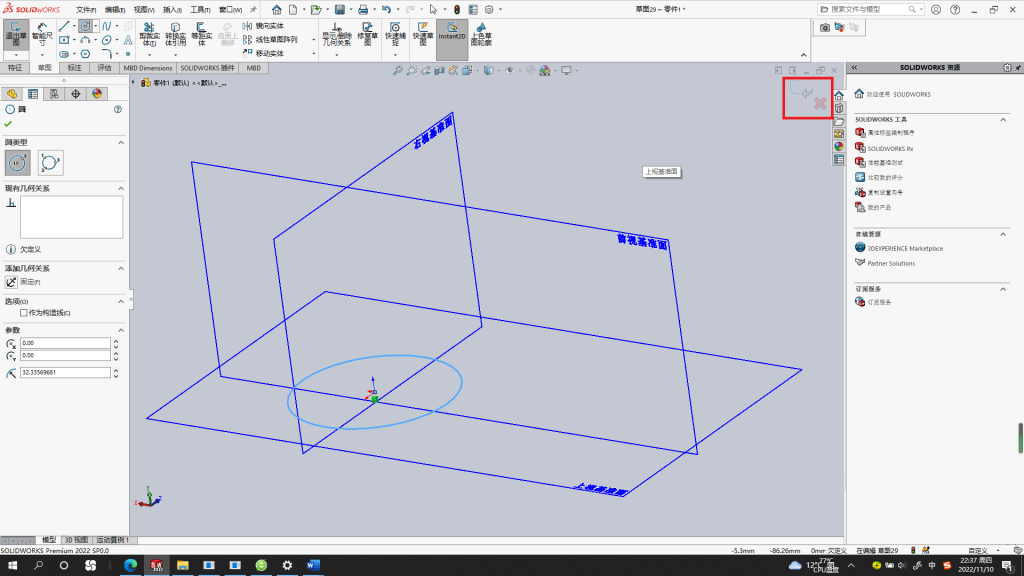1024x576 pixels.
Task: Click the Rebuild traffic light icon
Action: [457, 10]
